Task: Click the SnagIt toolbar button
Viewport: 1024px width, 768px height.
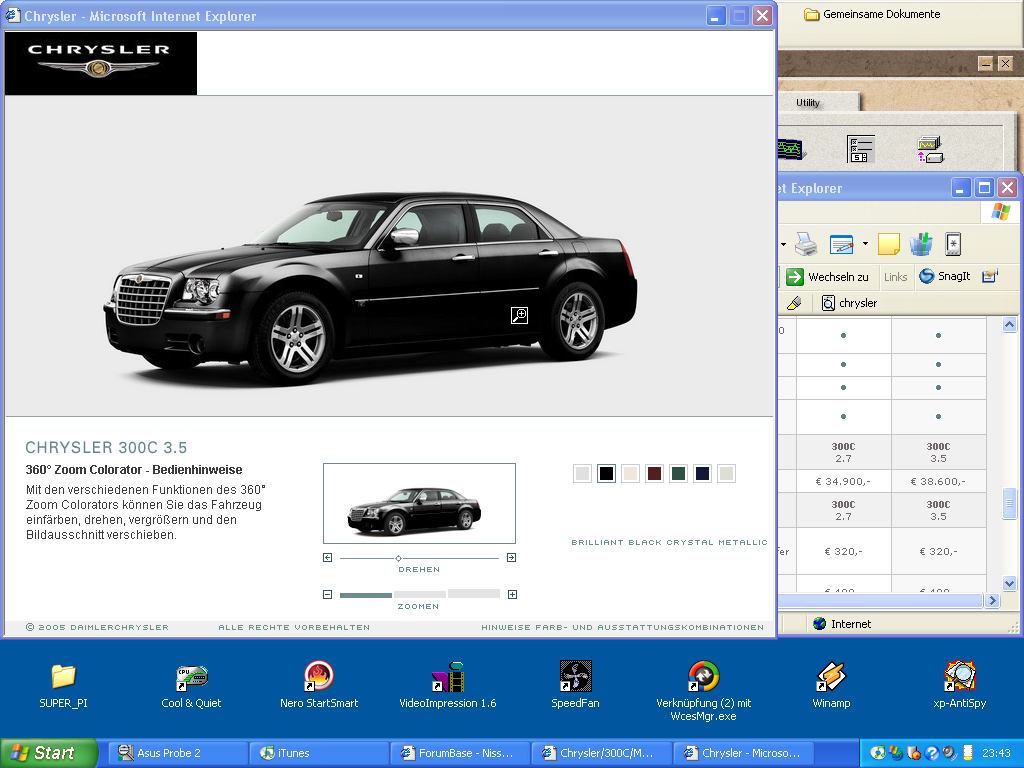Action: 945,276
